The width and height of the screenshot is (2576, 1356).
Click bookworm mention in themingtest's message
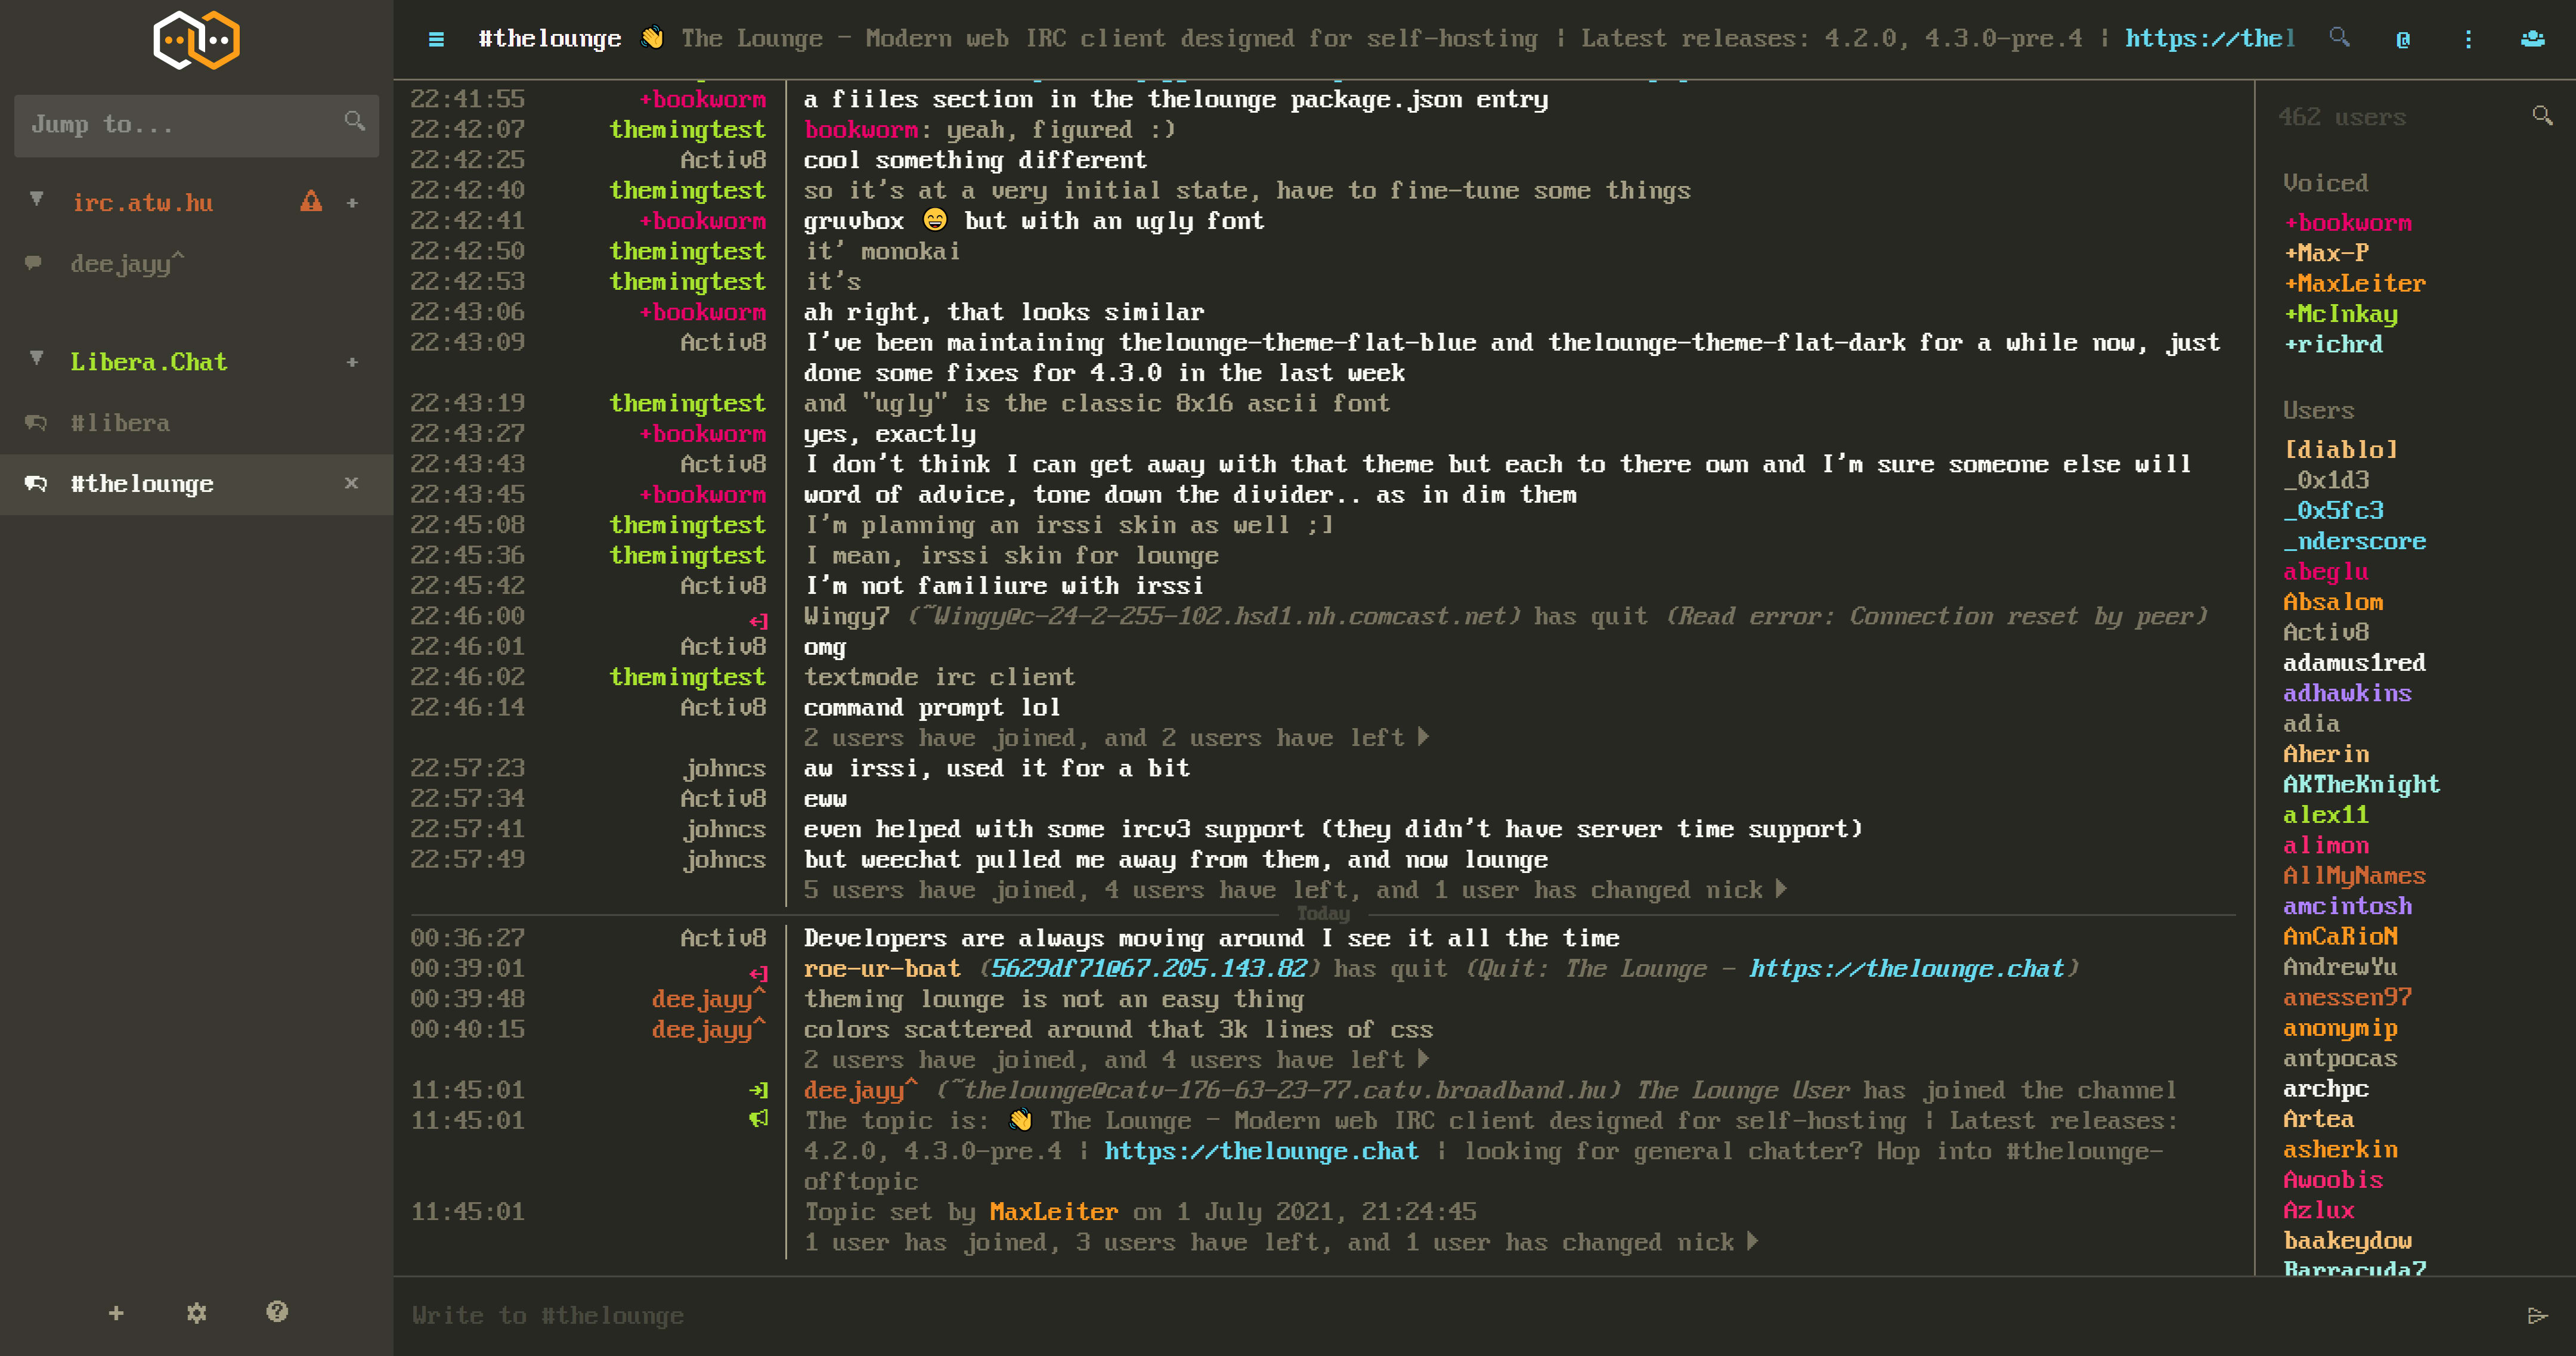point(860,130)
